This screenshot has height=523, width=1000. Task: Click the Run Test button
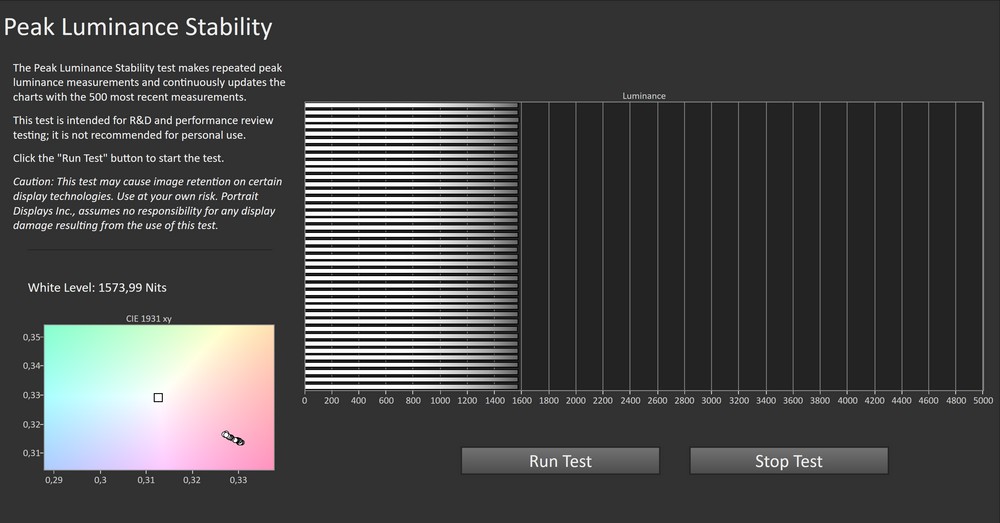pyautogui.click(x=560, y=461)
